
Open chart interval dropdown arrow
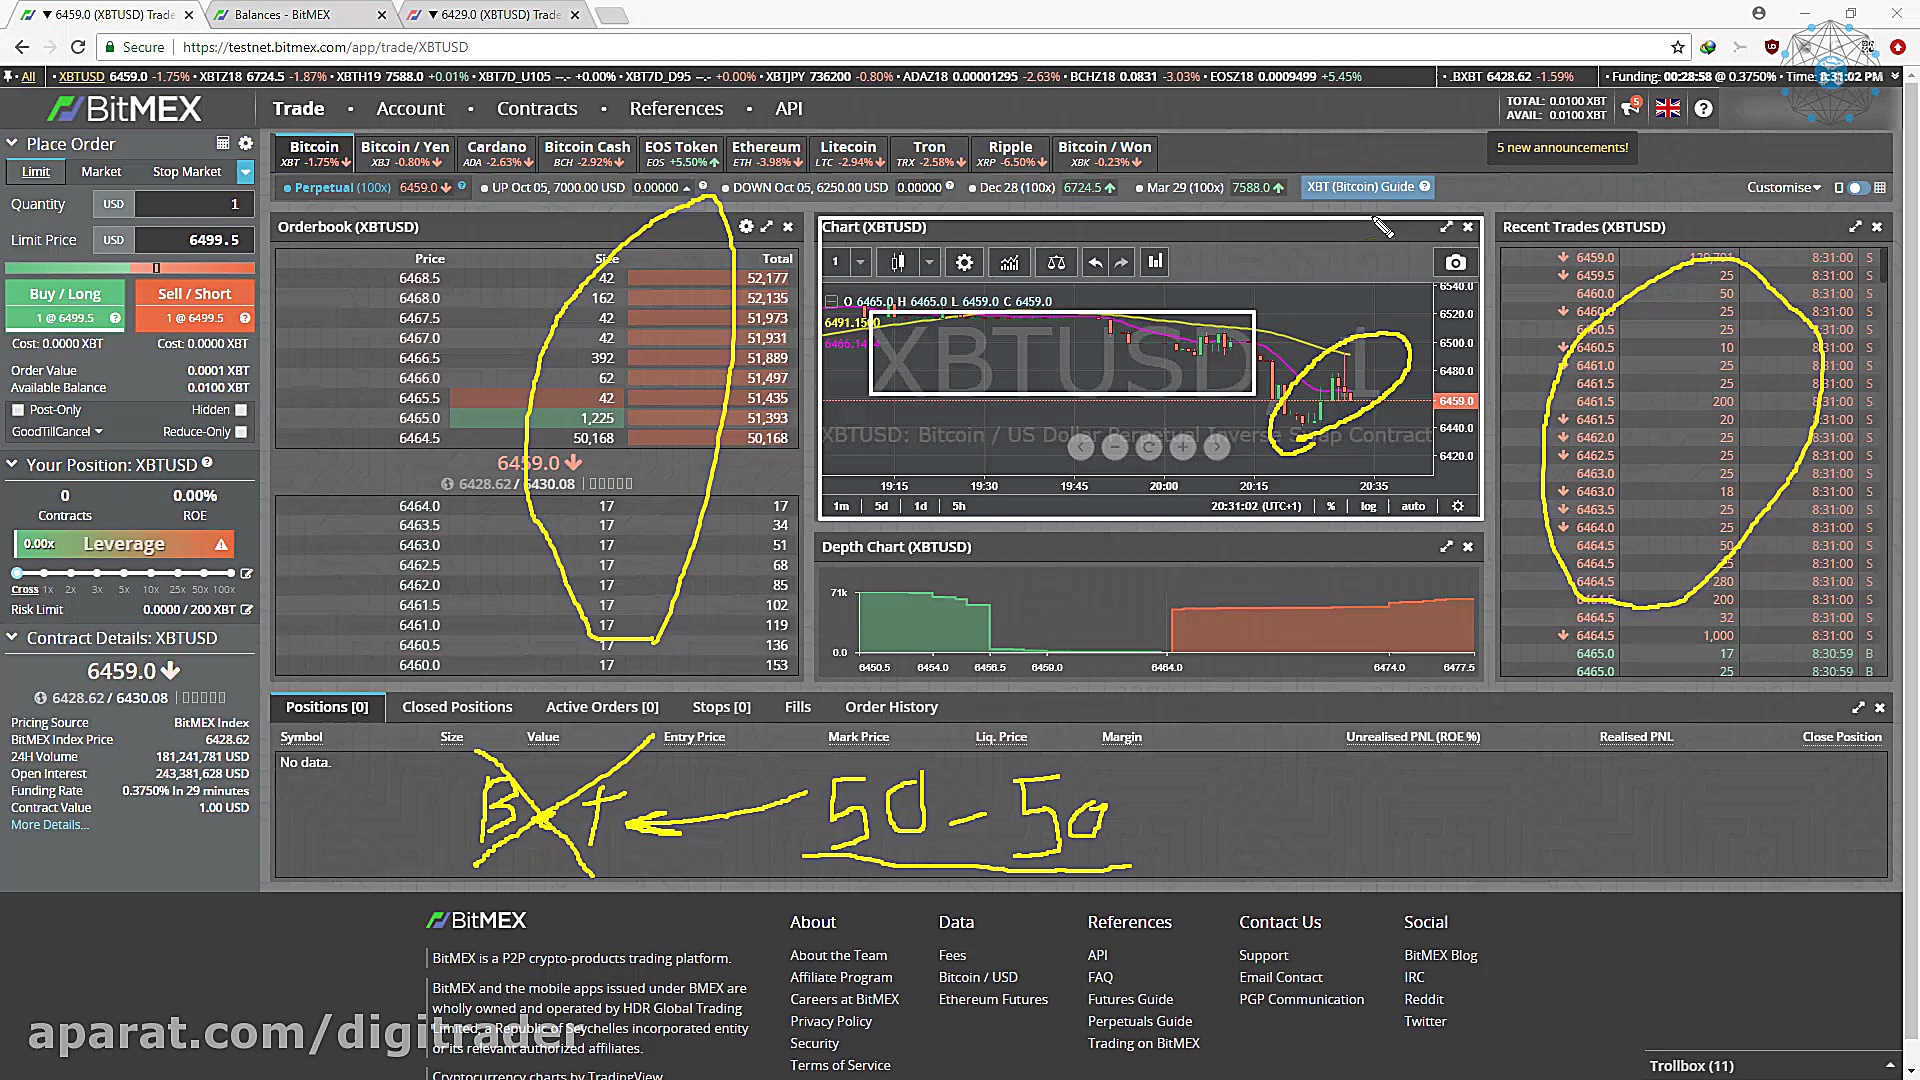click(x=860, y=262)
